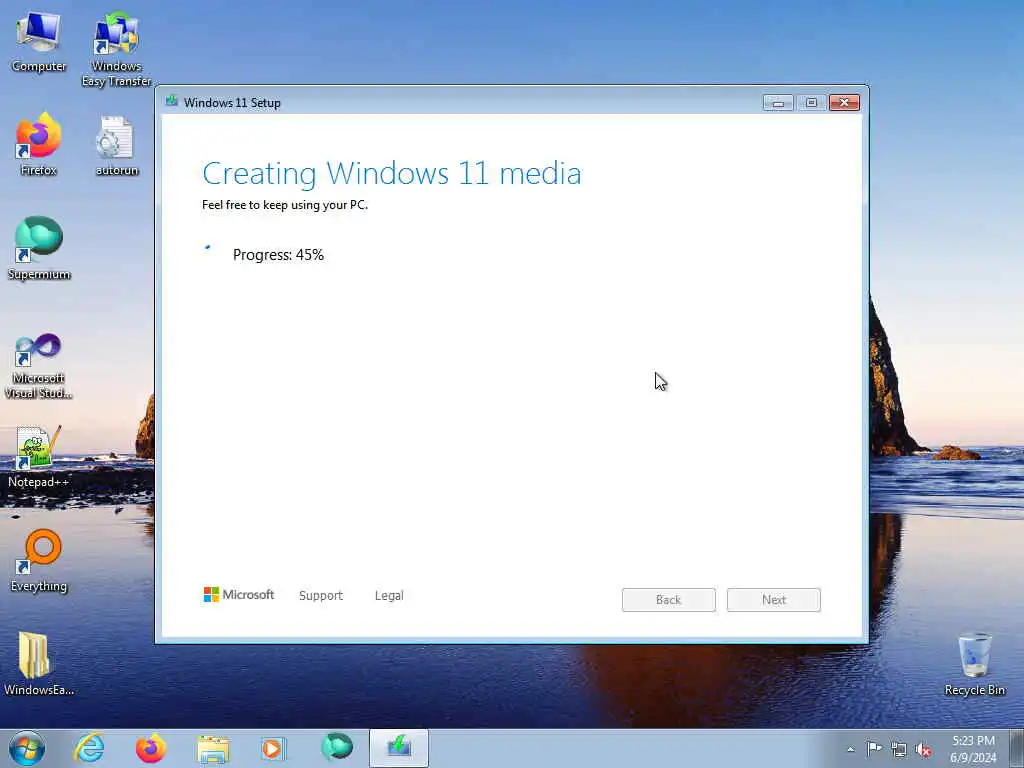
Task: Select the Supermium desktop shortcut
Action: point(39,249)
